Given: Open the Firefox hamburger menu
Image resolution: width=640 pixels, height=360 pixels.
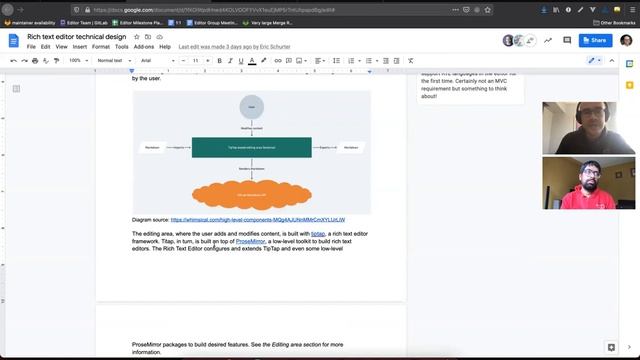Looking at the screenshot, I should [632, 10].
